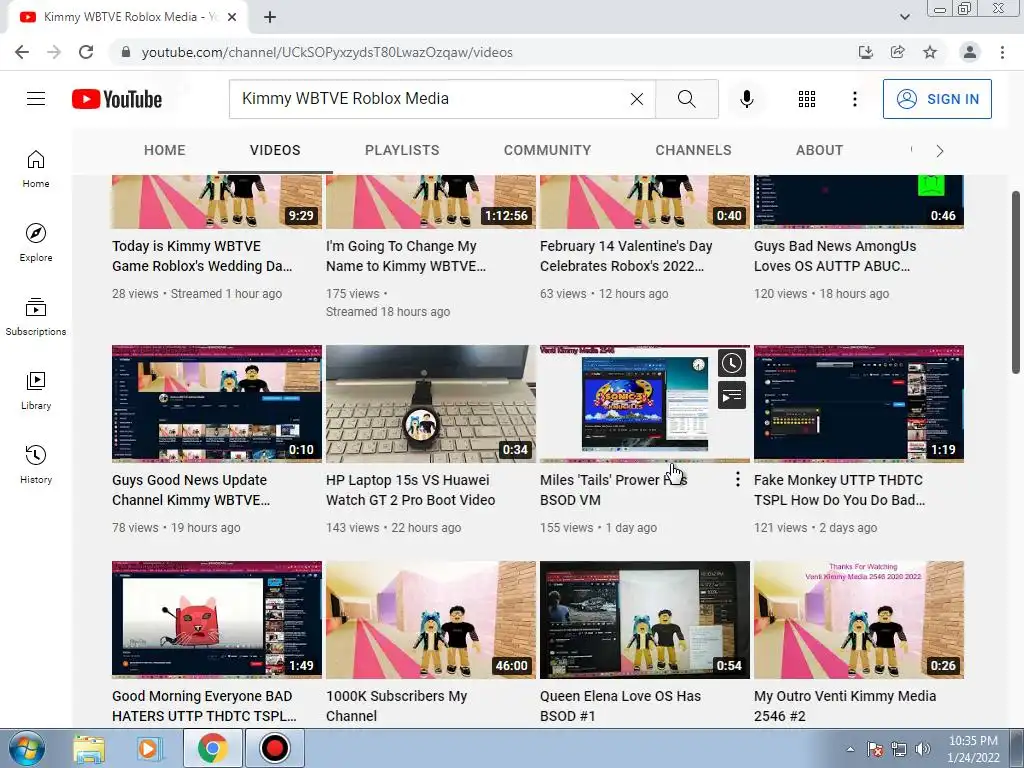Open I'm Going To Change My Name video
The height and width of the screenshot is (768, 1024).
pyautogui.click(x=406, y=256)
